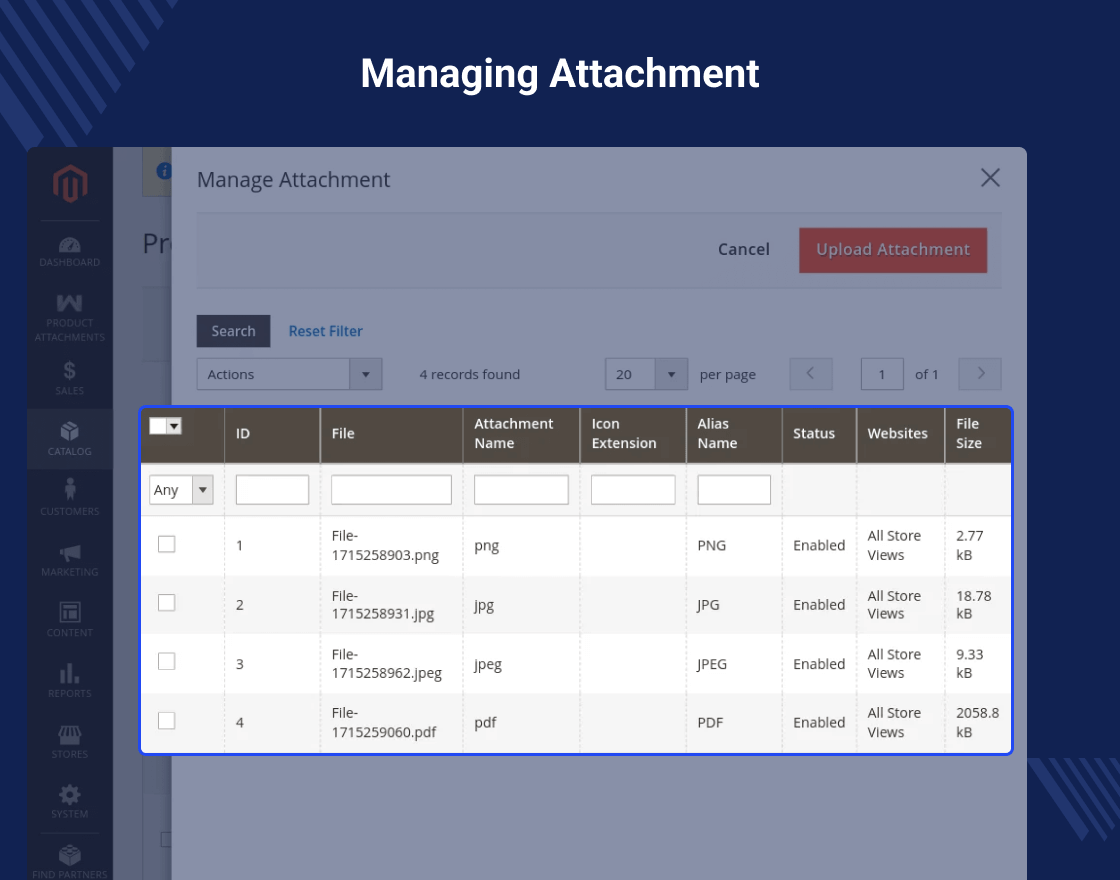Tick checkbox for File-1715258962.jpeg row
Screen dimensions: 1120x880
pyautogui.click(x=166, y=661)
